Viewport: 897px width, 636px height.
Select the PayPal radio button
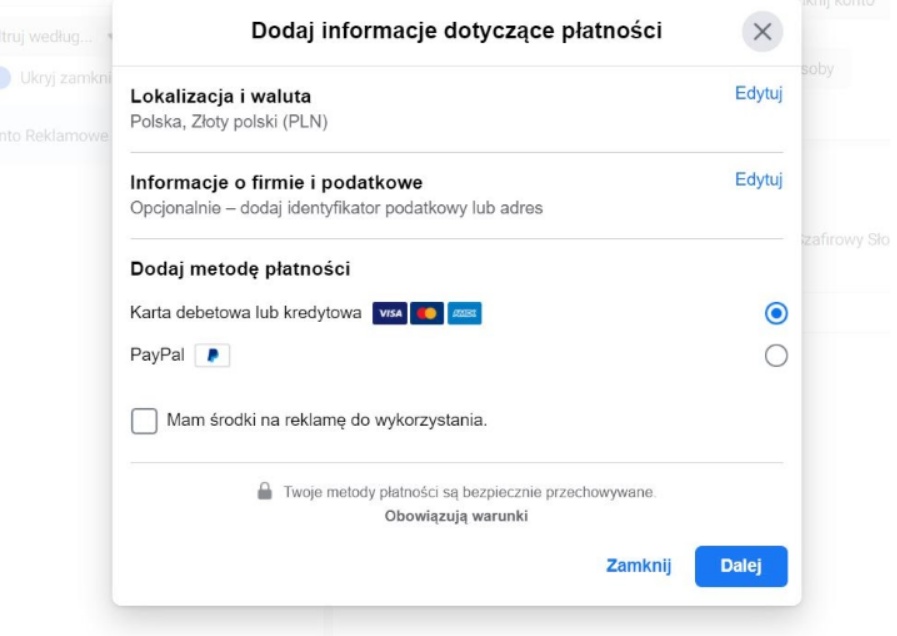(x=775, y=356)
